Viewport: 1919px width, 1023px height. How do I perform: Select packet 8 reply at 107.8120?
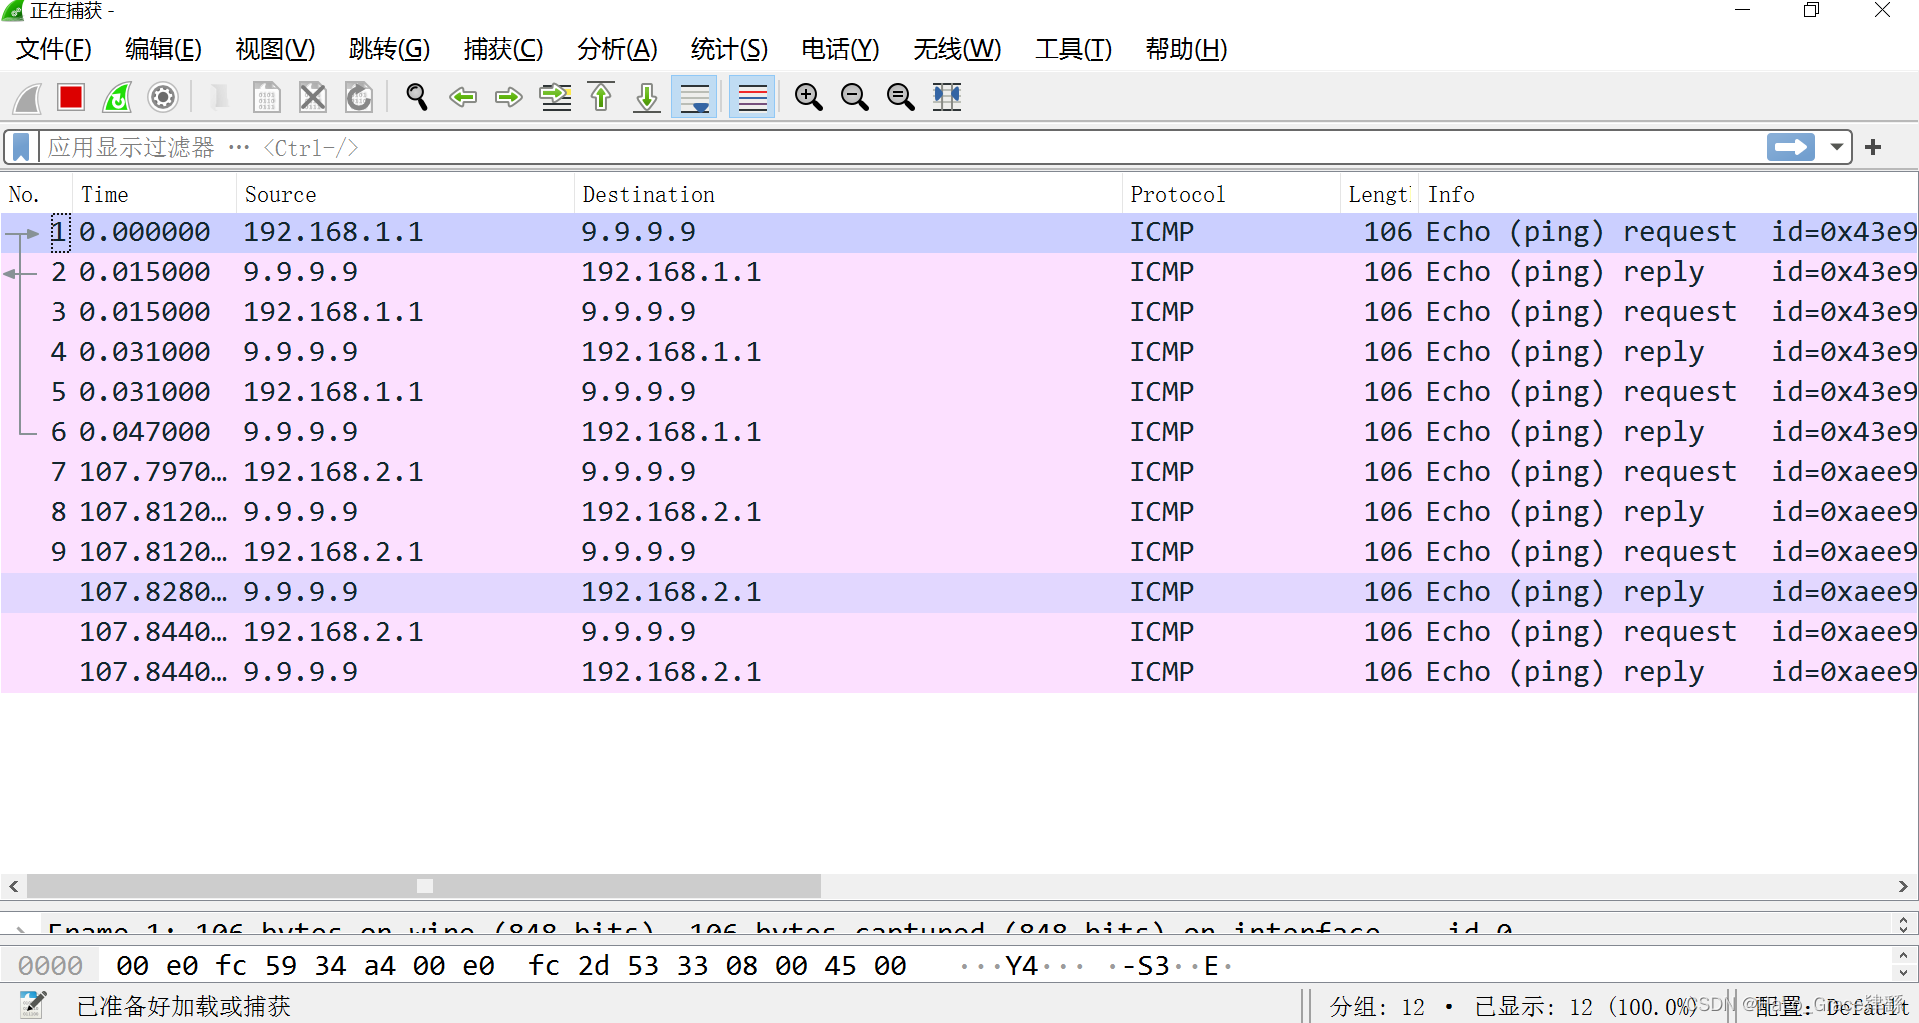click(x=959, y=512)
